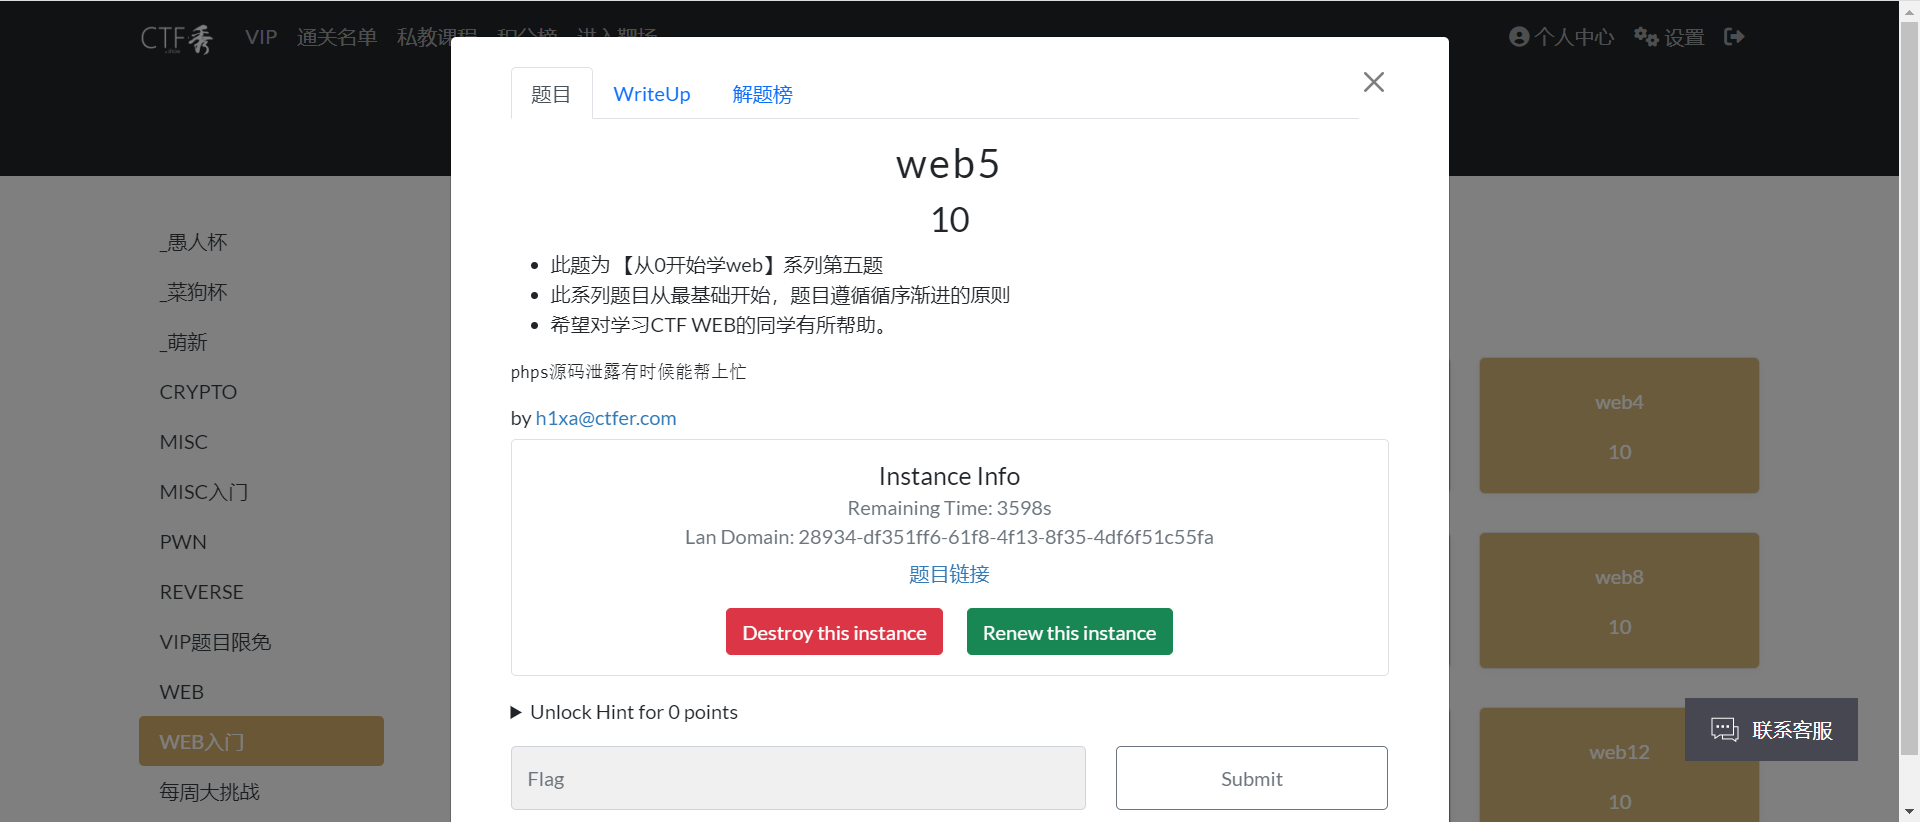1920x822 pixels.
Task: Open the web8 challenge card
Action: click(1619, 600)
